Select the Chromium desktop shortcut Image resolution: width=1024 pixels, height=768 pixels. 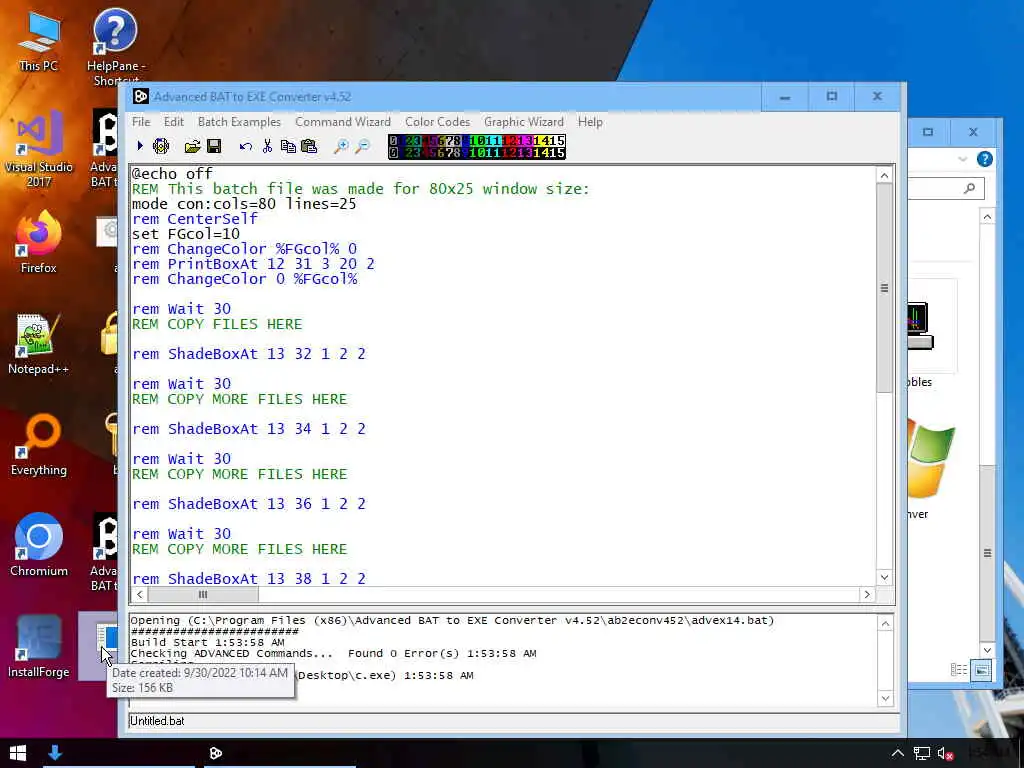39,545
